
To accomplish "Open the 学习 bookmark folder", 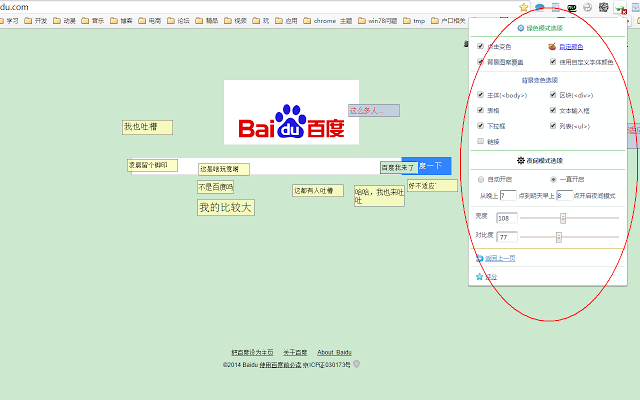I will (x=9, y=20).
